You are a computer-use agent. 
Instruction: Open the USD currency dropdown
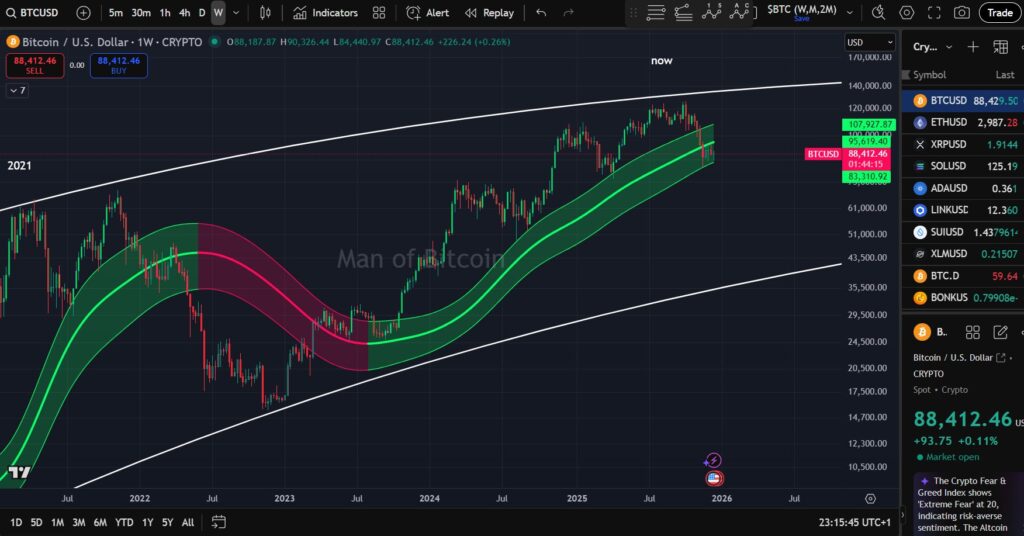pyautogui.click(x=869, y=42)
